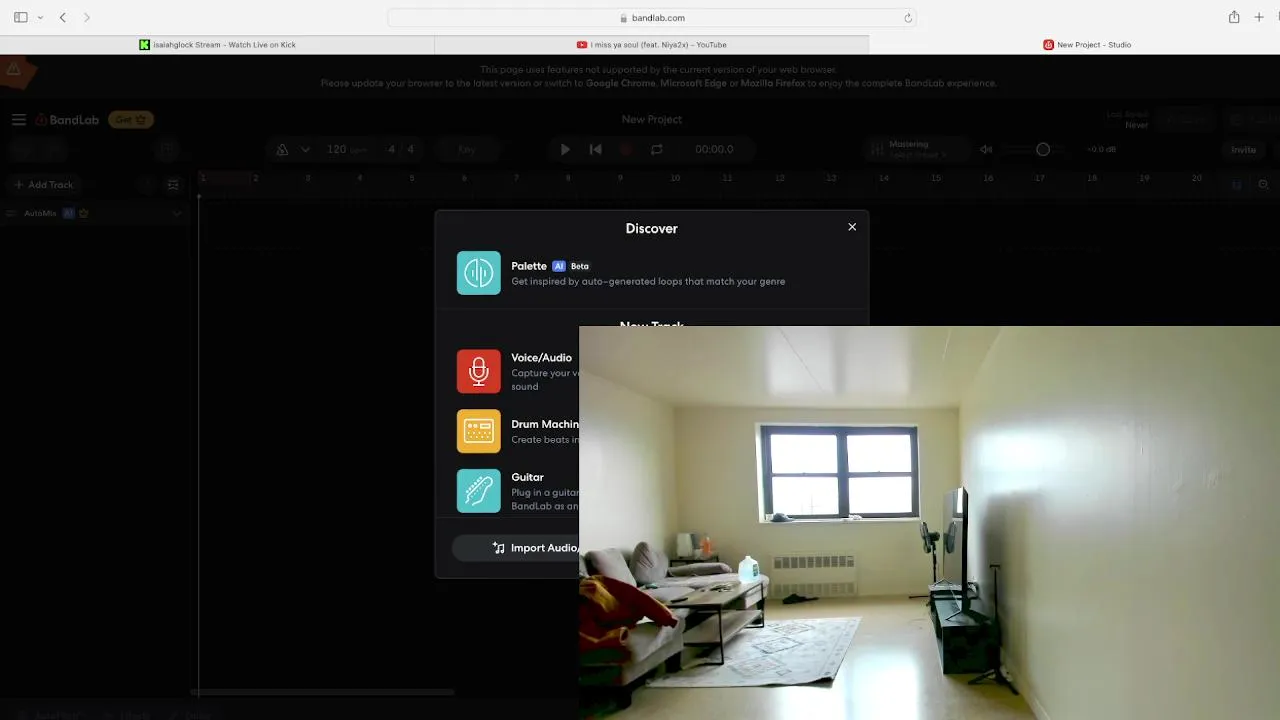Go forward in Safari history

[x=87, y=18]
